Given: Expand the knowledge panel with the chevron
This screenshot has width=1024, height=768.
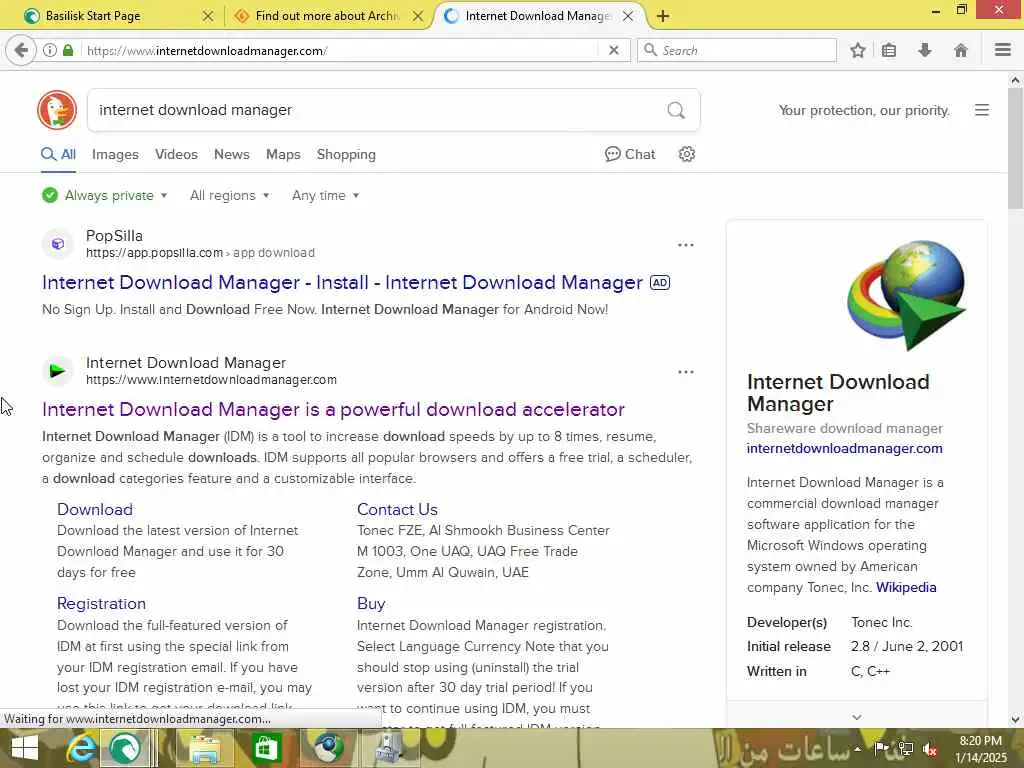Looking at the screenshot, I should (x=857, y=716).
